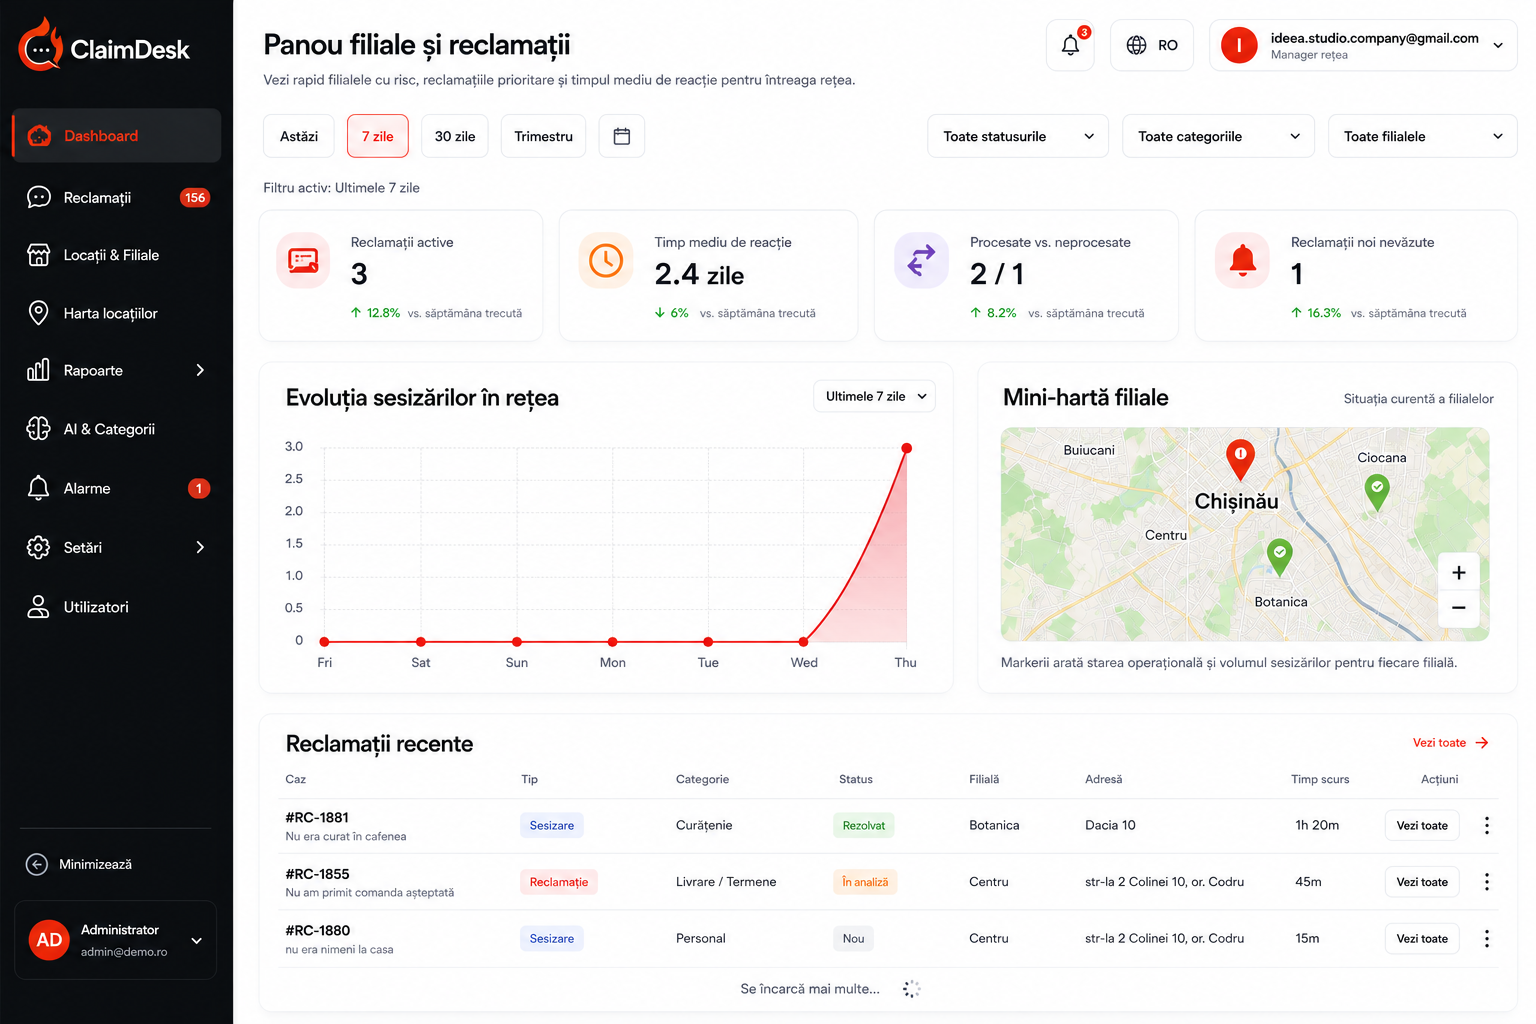Click the Vezi toate link with arrow
Screen dimensions: 1536x1024
[1451, 742]
